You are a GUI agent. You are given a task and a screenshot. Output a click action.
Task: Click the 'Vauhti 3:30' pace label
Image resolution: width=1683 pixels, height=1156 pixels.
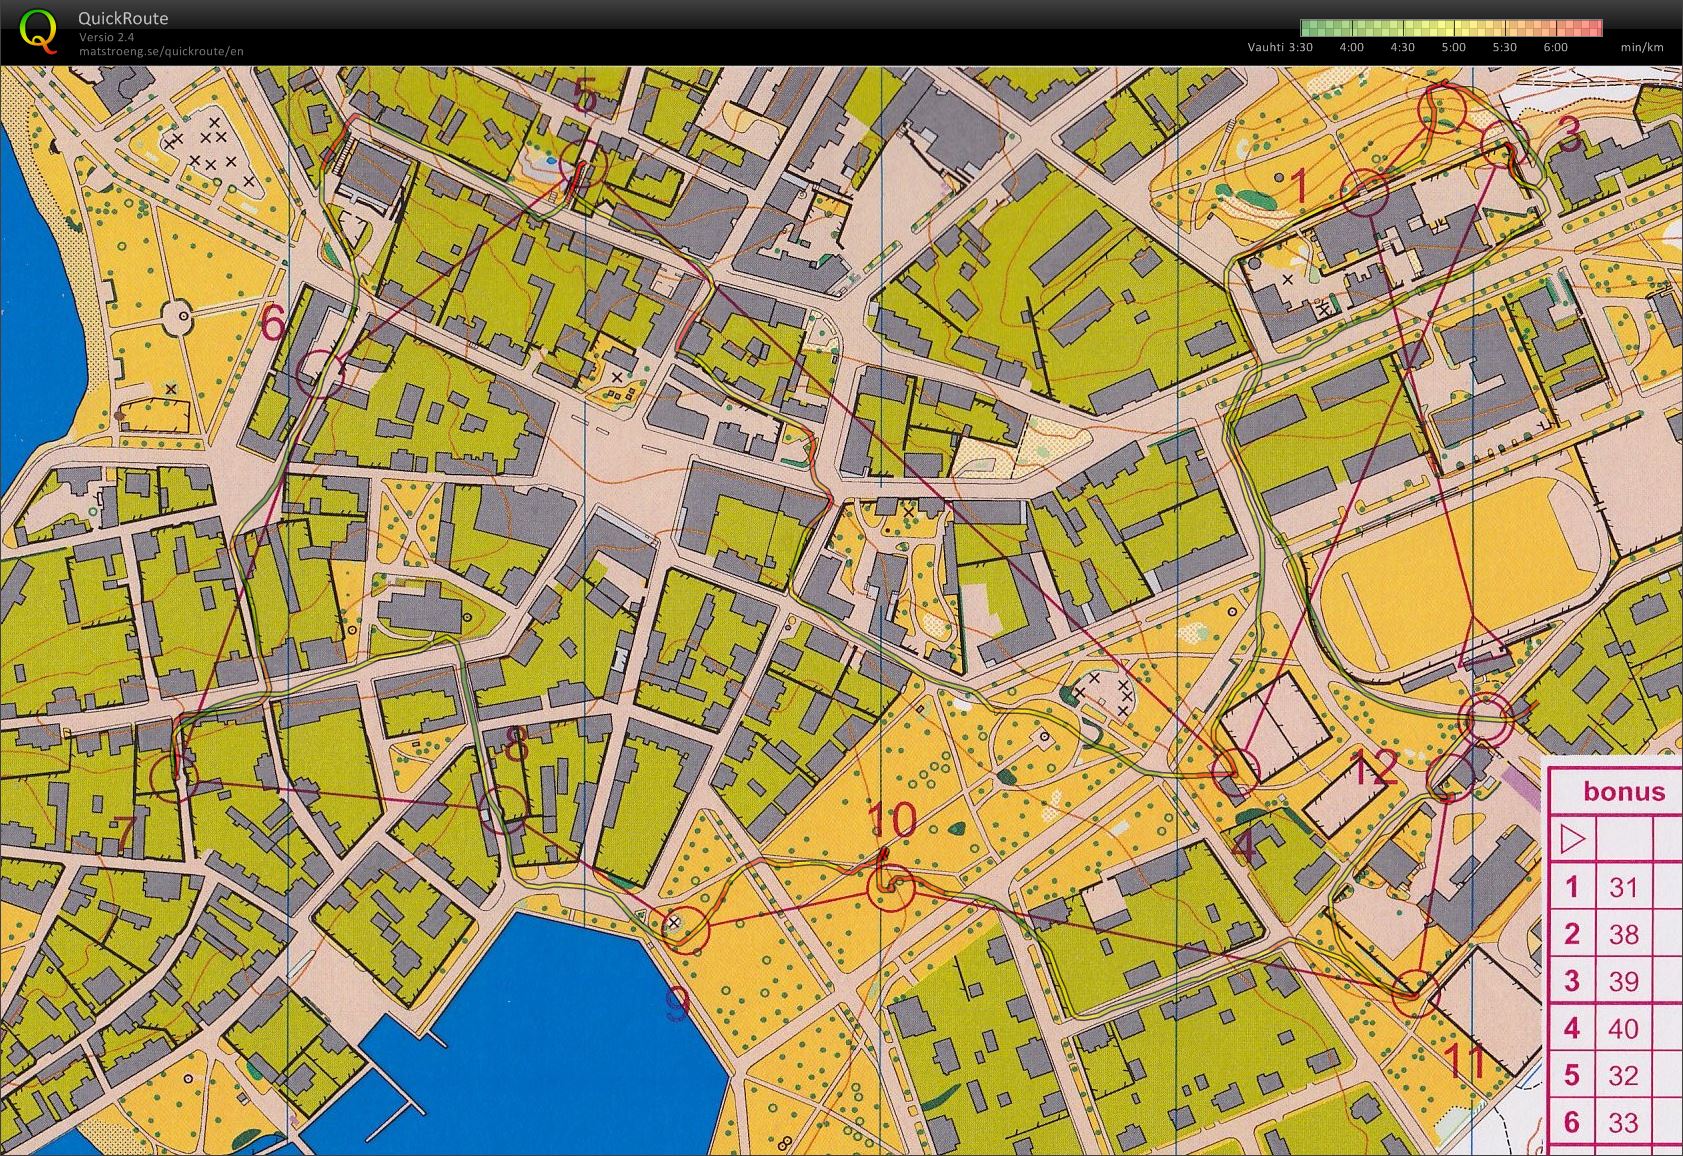(x=1280, y=47)
